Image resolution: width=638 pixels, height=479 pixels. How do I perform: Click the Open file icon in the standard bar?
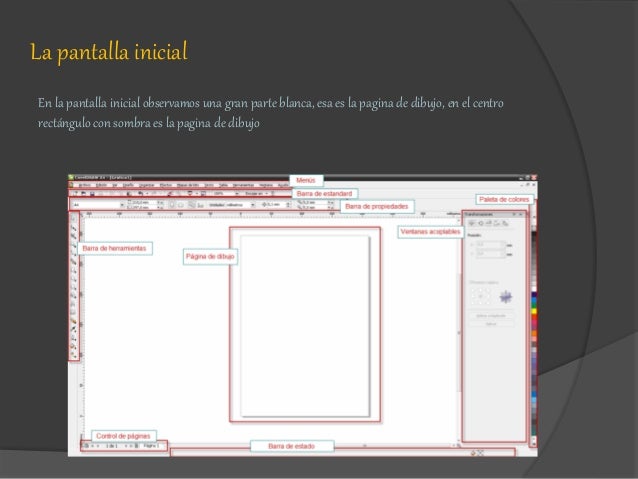(x=84, y=193)
